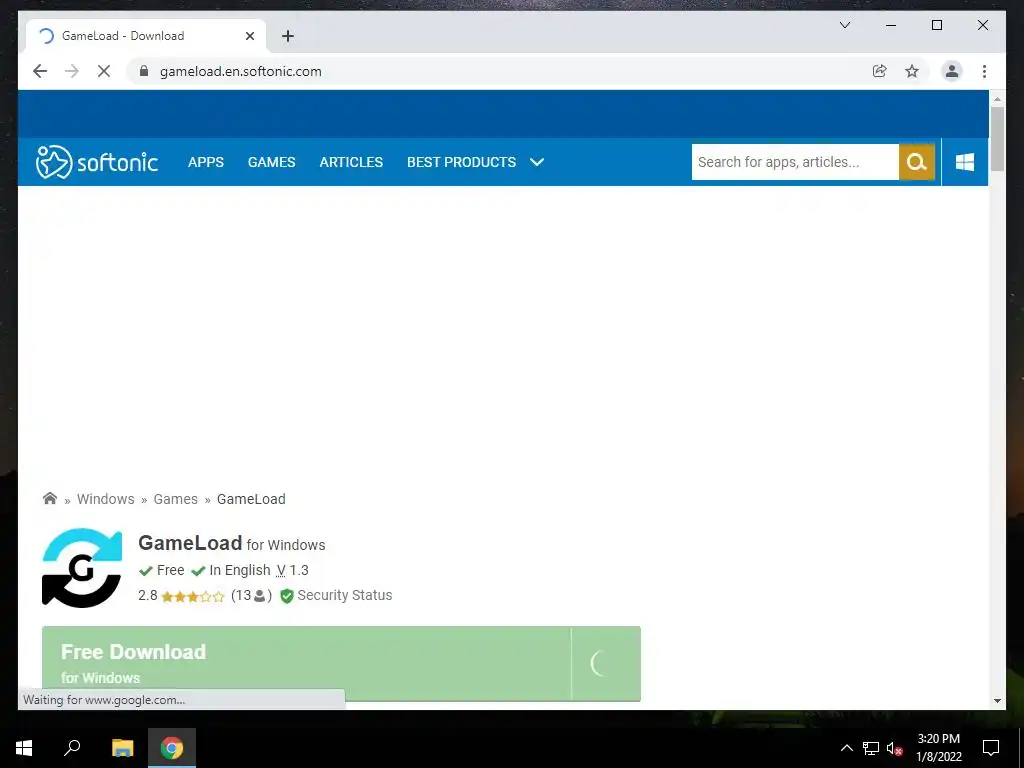This screenshot has width=1024, height=768.
Task: Click the Free Download for Windows button
Action: coord(341,664)
